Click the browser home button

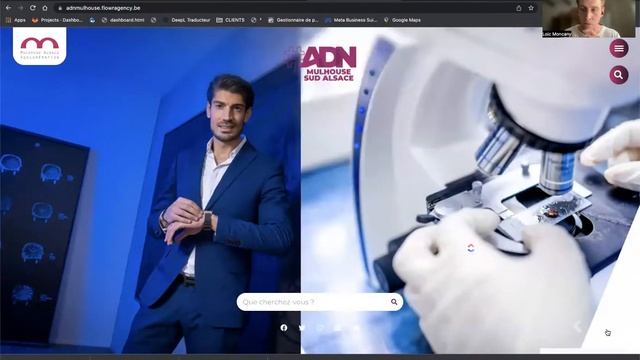[45, 8]
